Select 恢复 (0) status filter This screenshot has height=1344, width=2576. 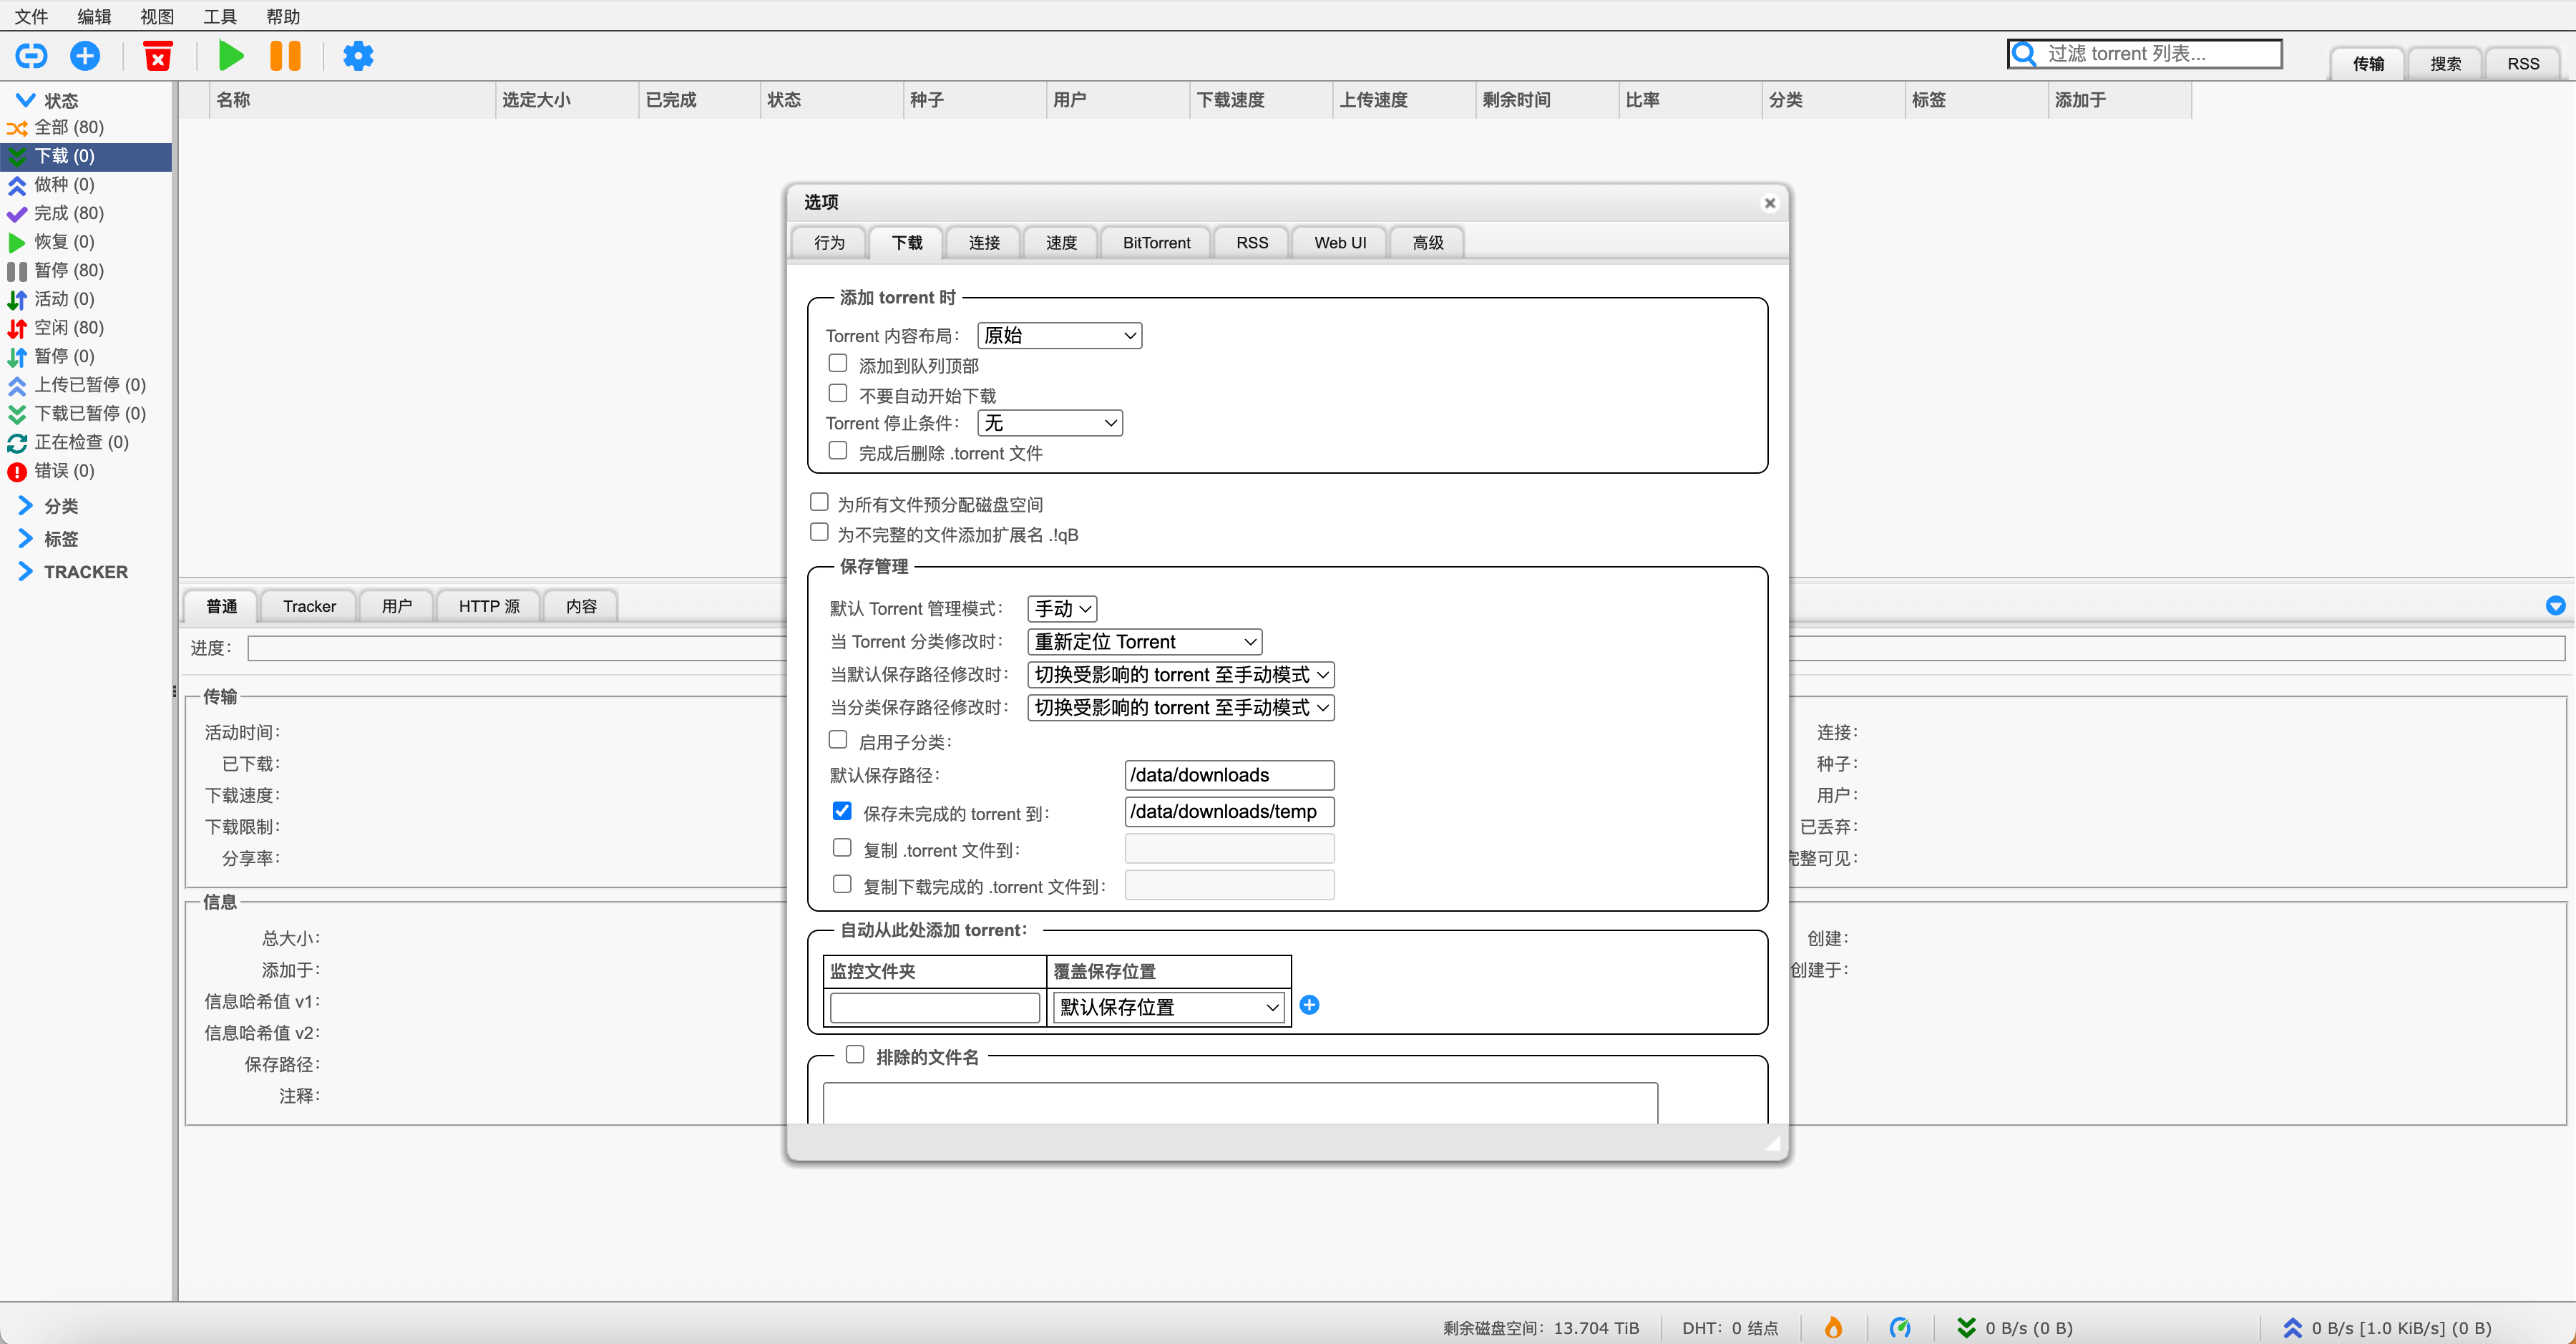86,242
